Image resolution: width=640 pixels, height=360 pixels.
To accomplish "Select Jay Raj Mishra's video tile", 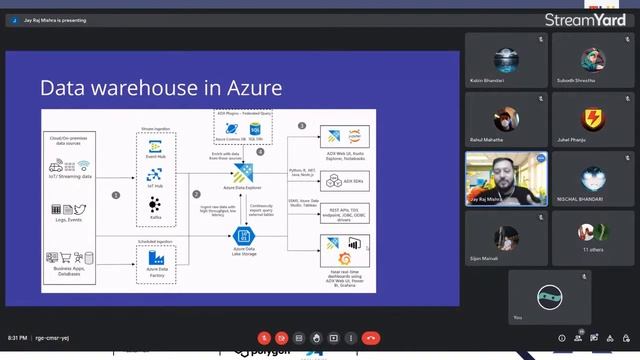I will 506,179.
